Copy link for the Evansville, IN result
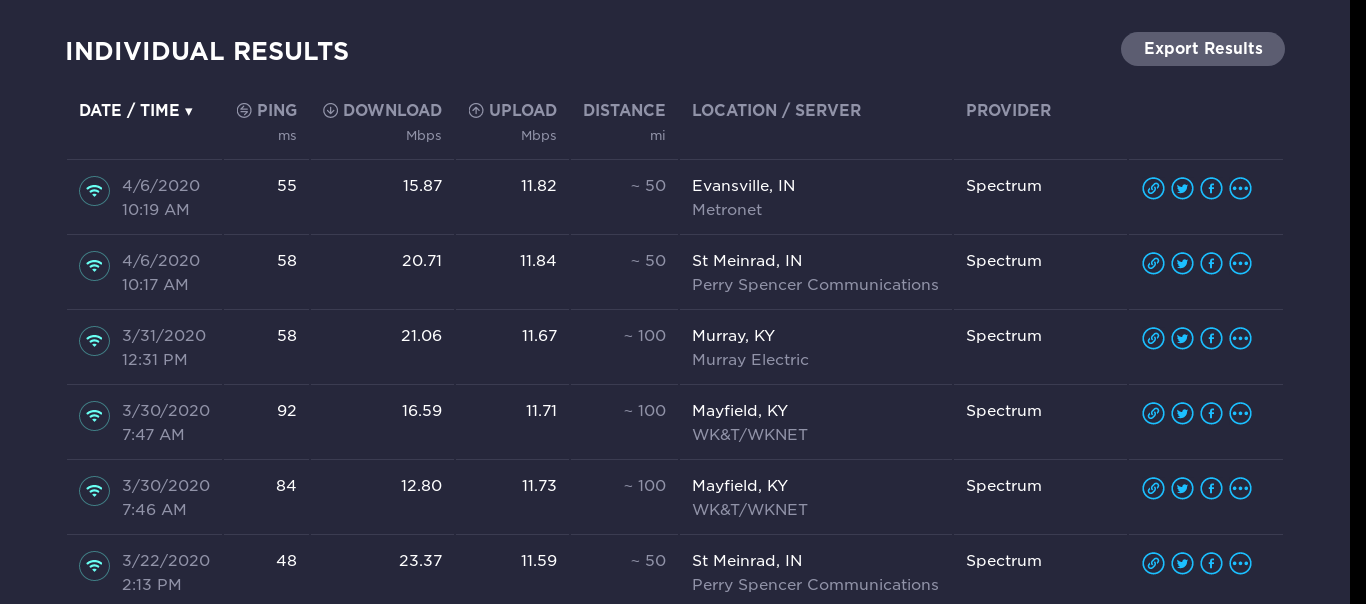The image size is (1366, 604). coord(1153,188)
